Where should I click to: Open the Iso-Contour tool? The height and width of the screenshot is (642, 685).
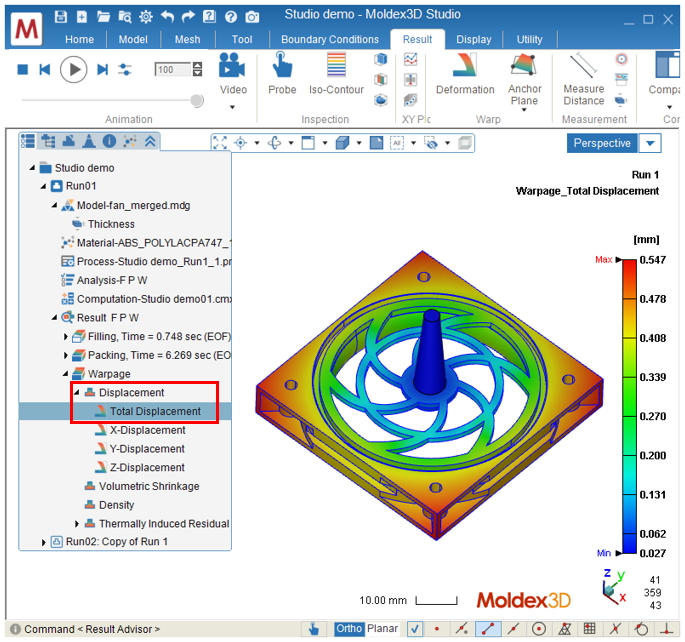click(336, 73)
